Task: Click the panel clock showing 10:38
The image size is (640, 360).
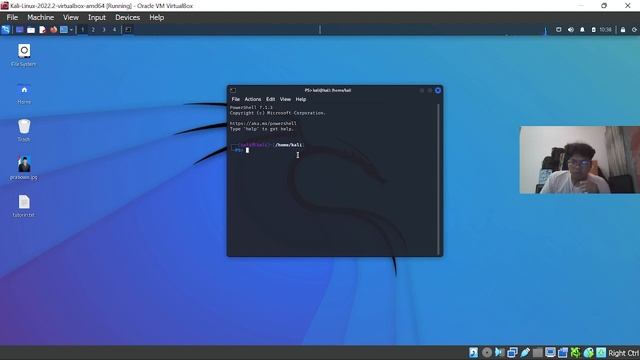Action: [x=605, y=30]
